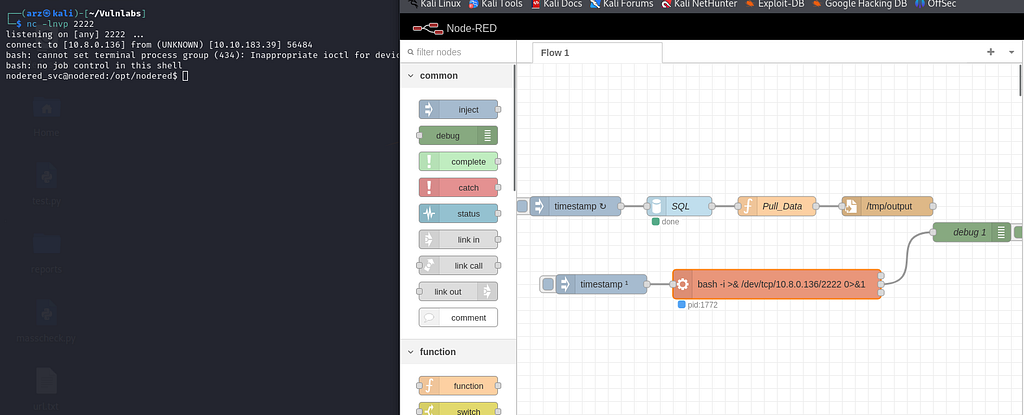Select the inject node in palette
Screen dimensions: 1024x415
pyautogui.click(x=458, y=110)
